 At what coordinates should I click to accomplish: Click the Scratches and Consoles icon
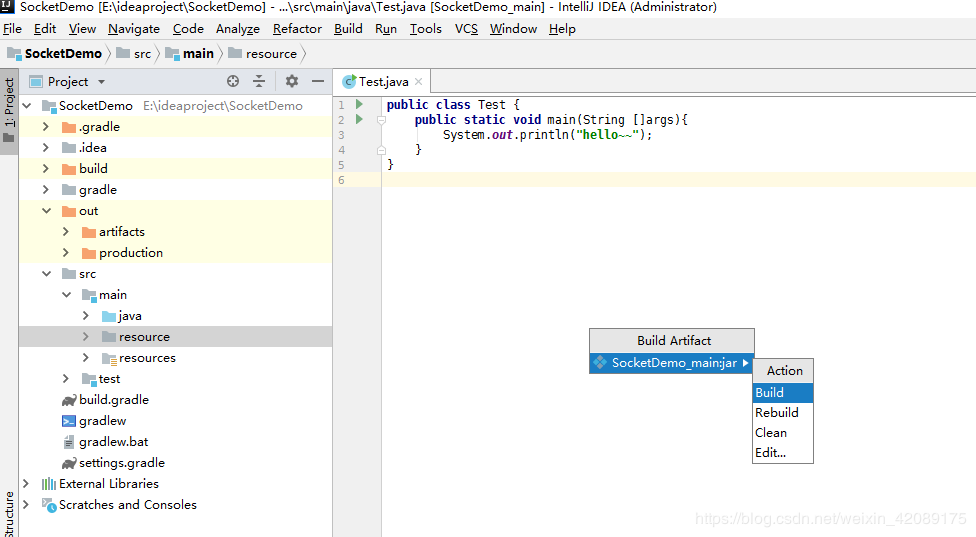(49, 505)
